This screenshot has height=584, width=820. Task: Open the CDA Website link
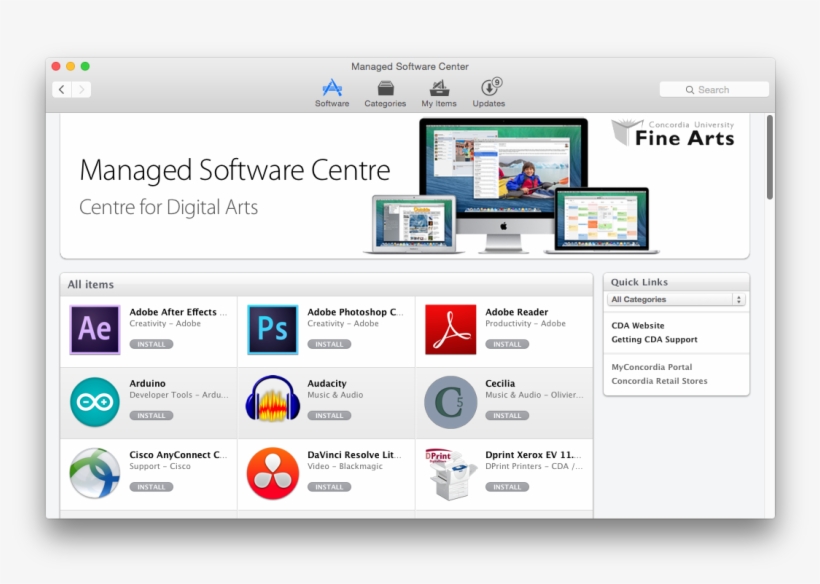click(x=638, y=326)
